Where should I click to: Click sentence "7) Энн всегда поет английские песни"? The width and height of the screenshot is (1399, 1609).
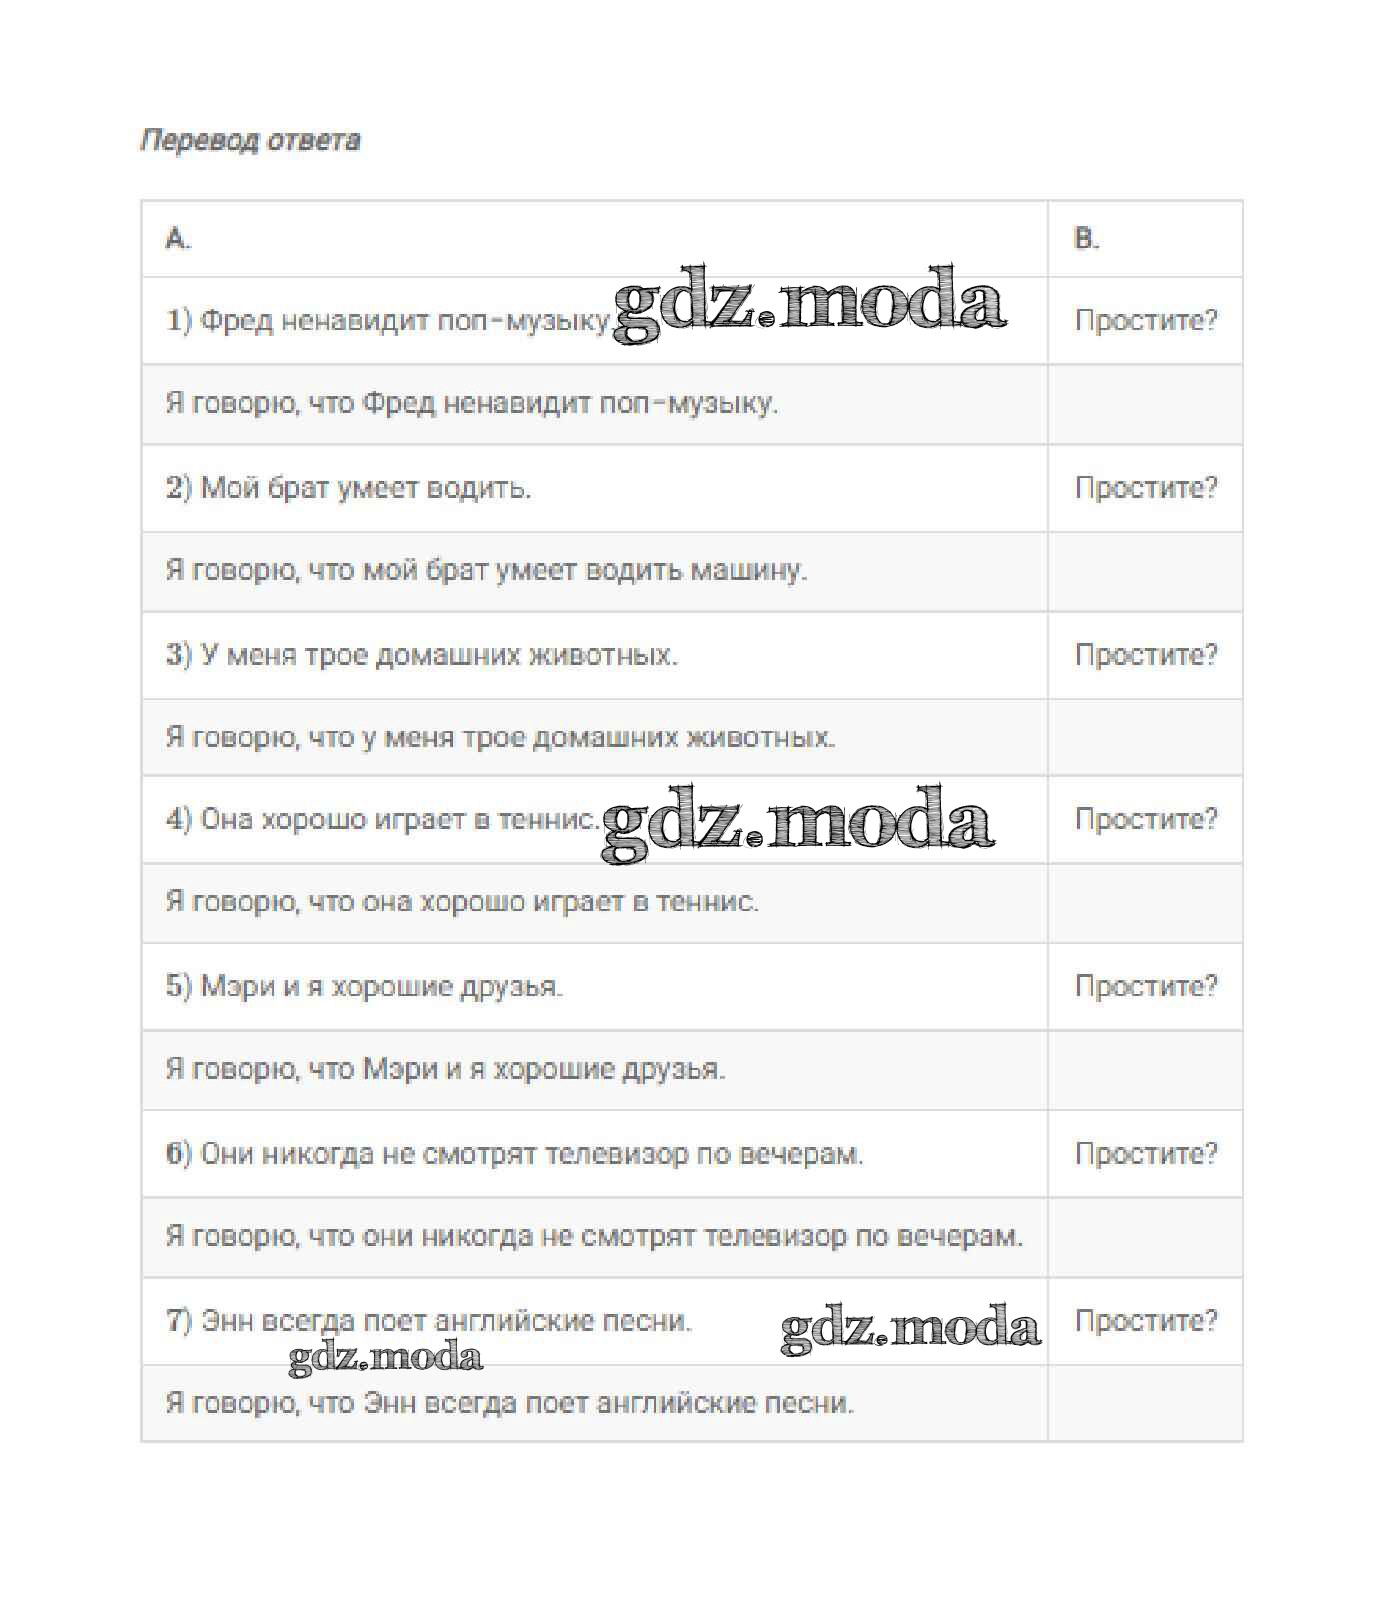pos(428,1321)
